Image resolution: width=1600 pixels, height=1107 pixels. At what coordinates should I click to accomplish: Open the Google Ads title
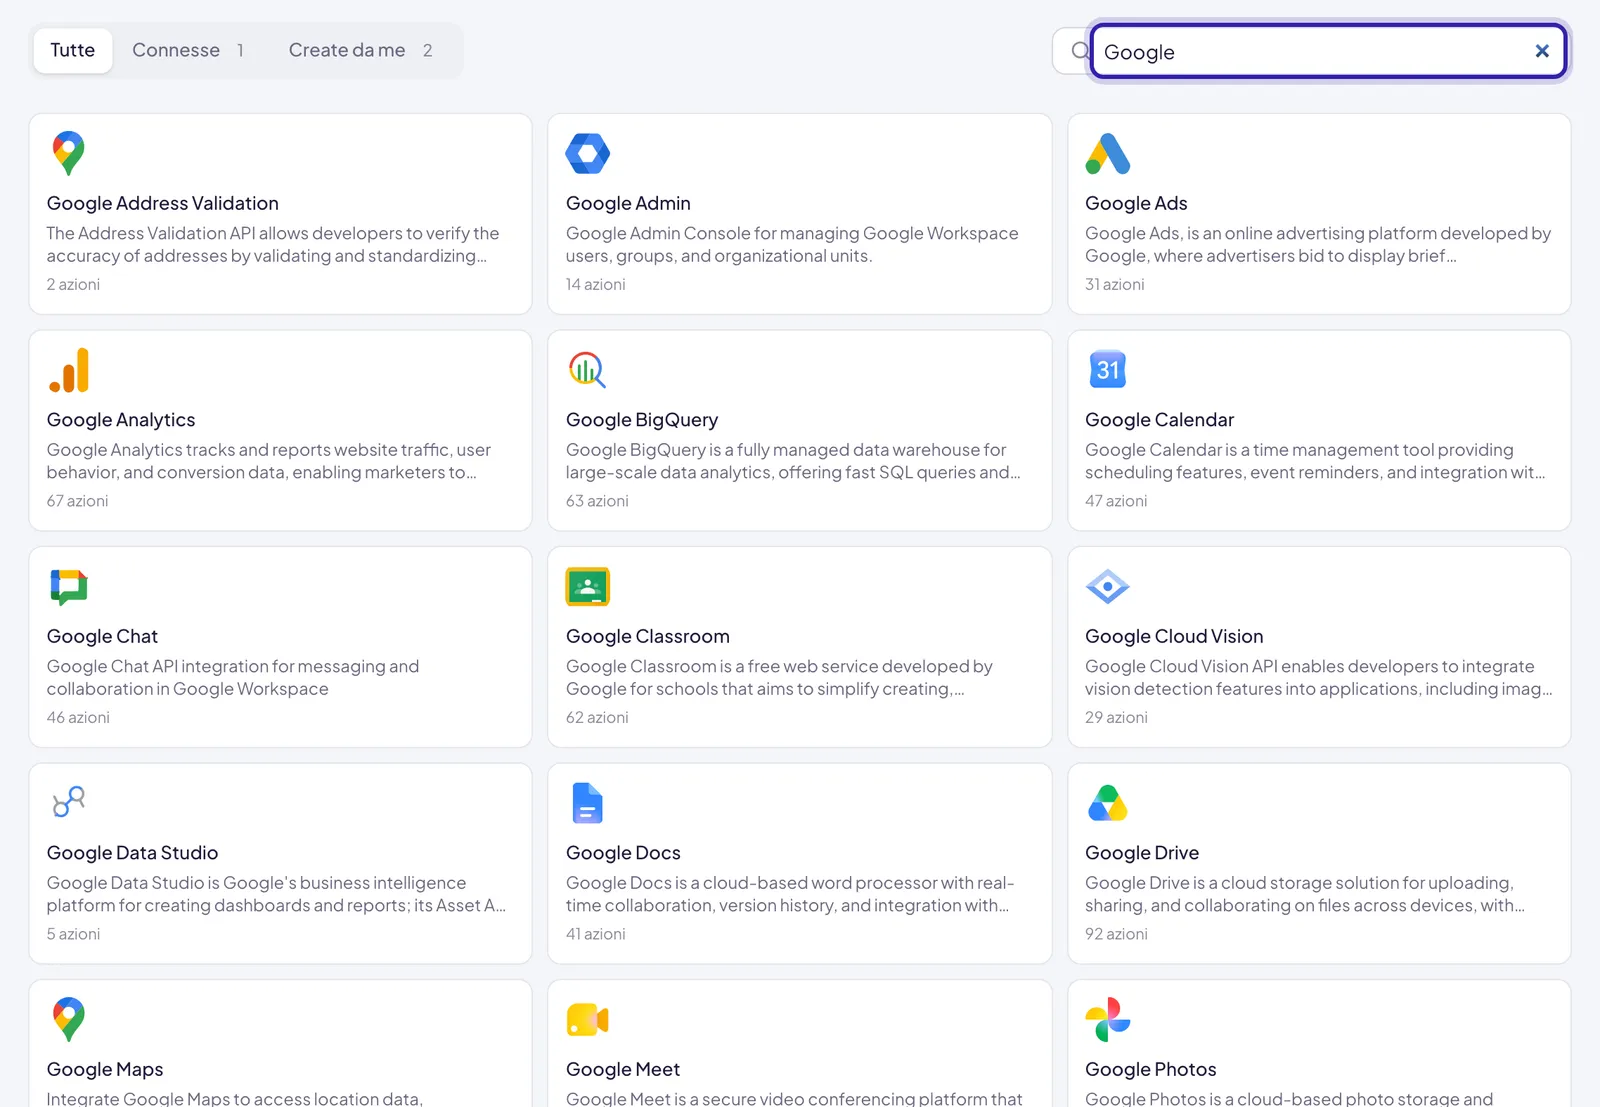(1136, 203)
